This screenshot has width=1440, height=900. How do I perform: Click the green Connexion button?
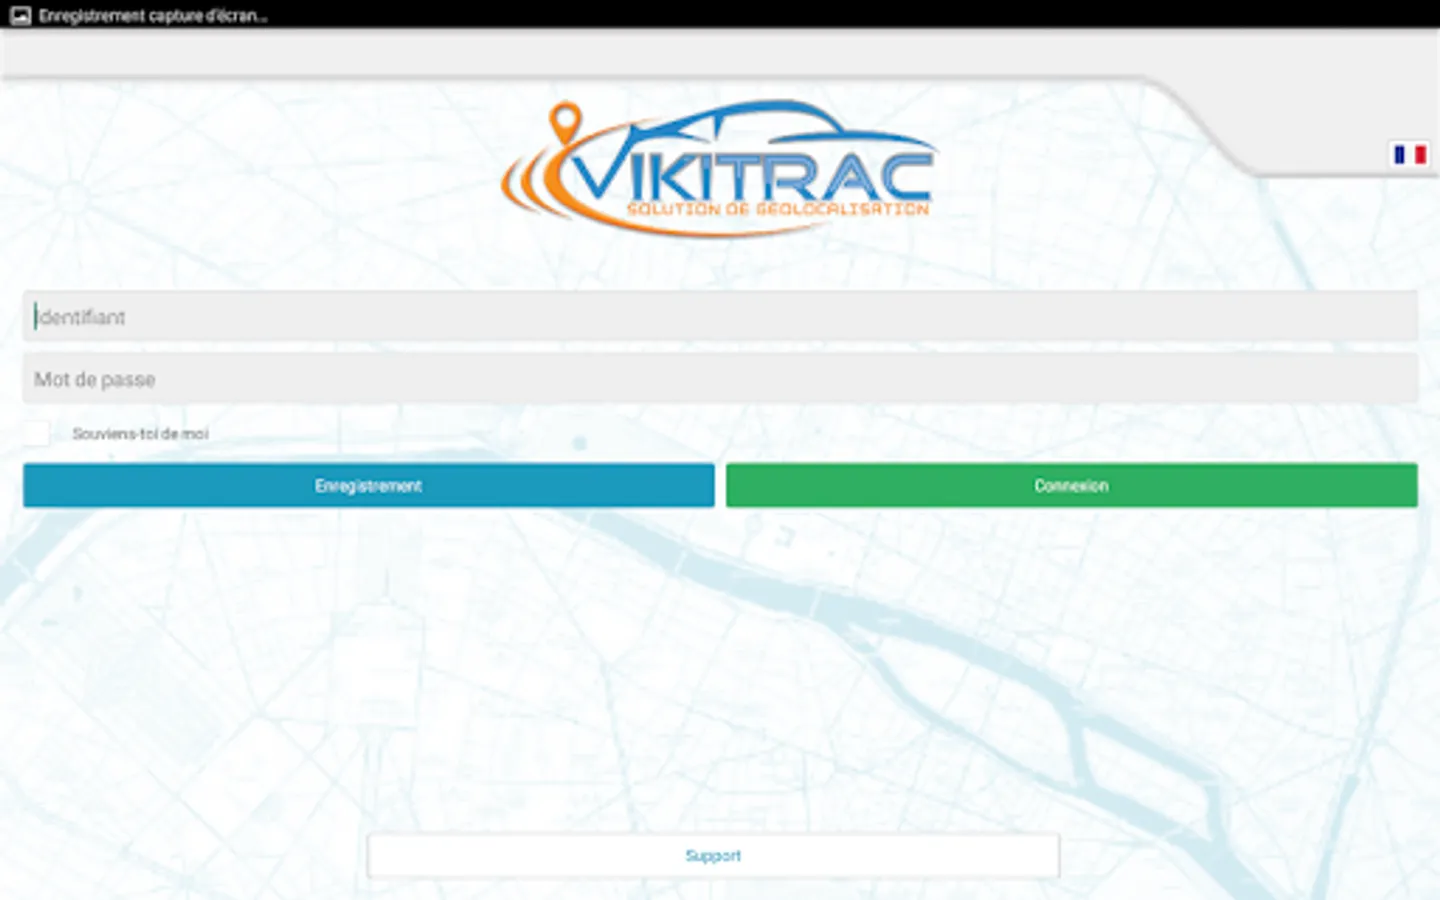[1072, 485]
